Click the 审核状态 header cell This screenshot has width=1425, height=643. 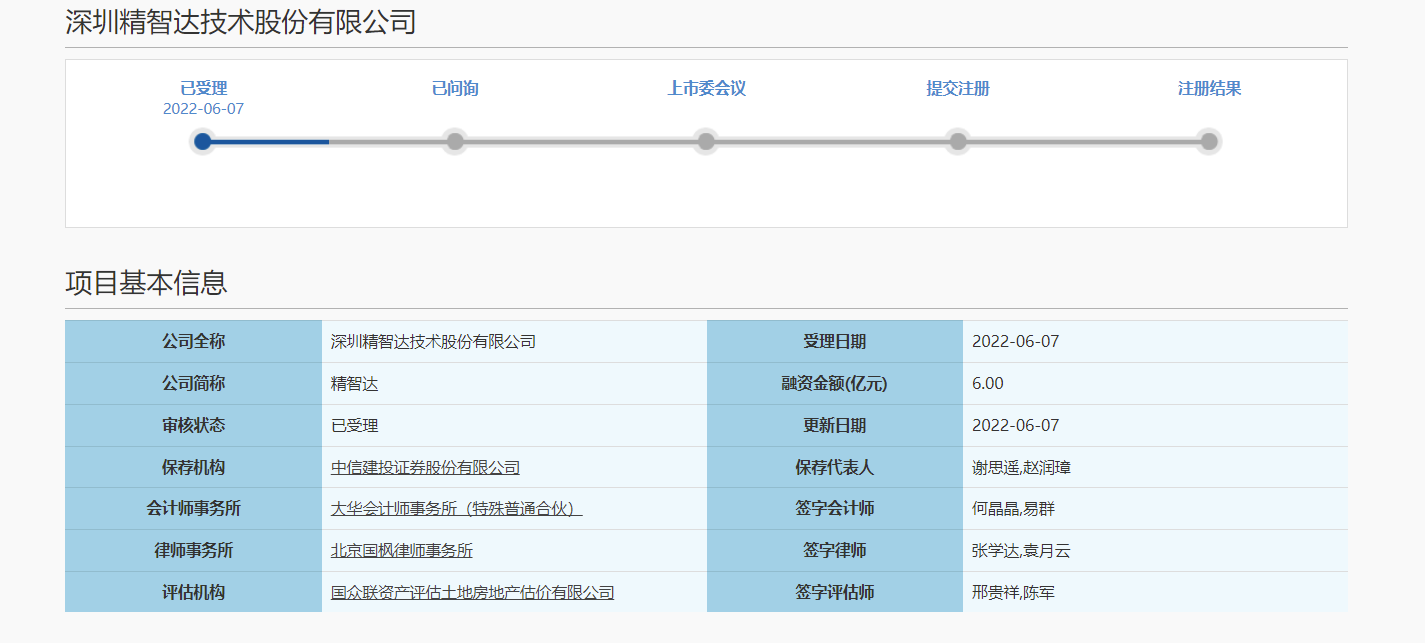(x=193, y=425)
